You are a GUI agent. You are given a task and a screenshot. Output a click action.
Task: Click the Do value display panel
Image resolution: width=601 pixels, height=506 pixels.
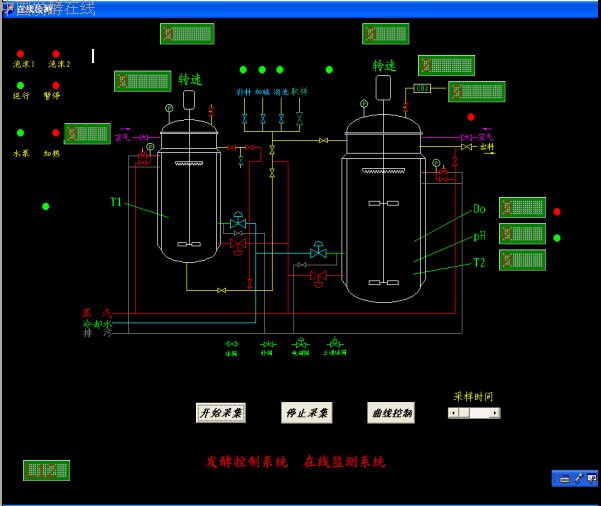[522, 208]
